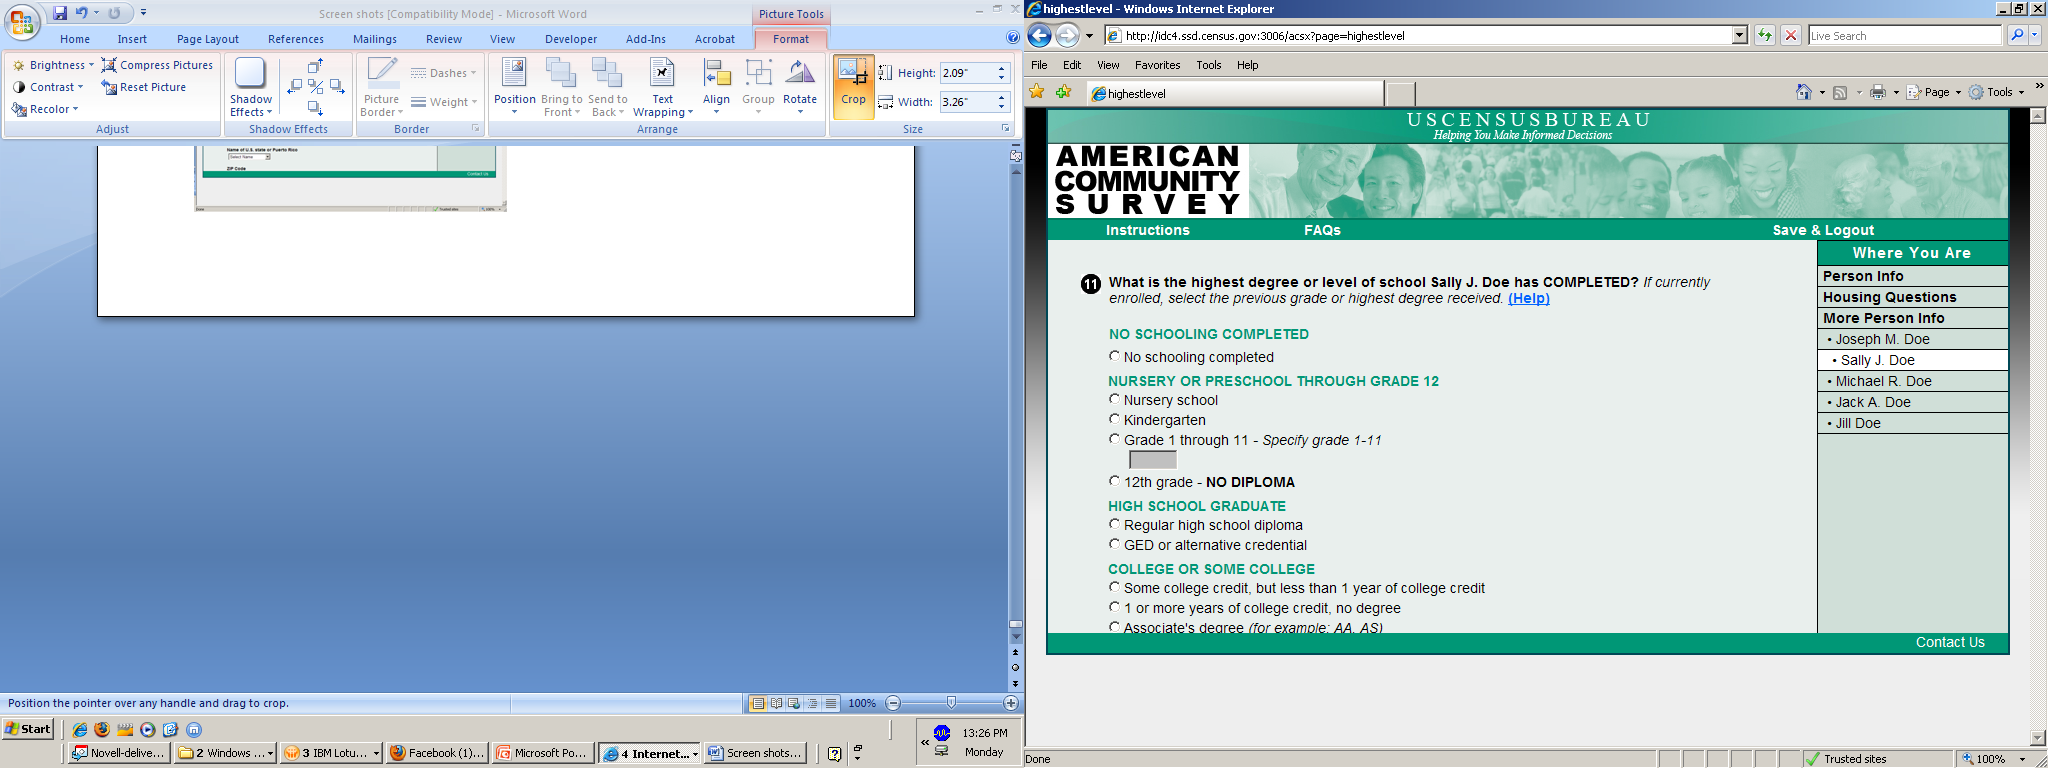The height and width of the screenshot is (768, 2048).
Task: Refresh the Internet Explorer page
Action: point(1765,35)
